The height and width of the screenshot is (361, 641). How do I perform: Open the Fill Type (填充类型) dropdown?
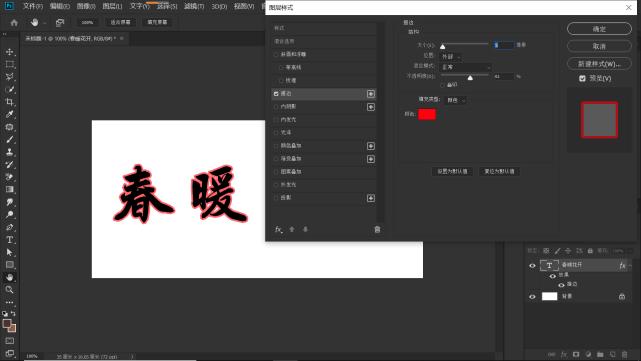pos(455,100)
